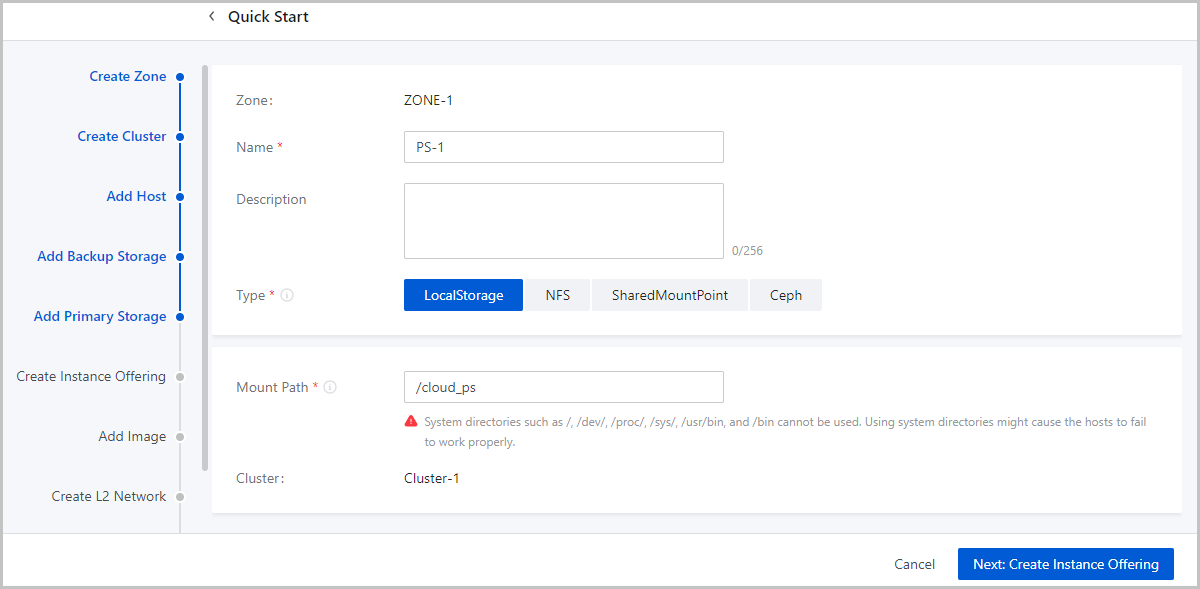Go back using Quick Start arrow
The image size is (1200, 589).
tap(211, 16)
